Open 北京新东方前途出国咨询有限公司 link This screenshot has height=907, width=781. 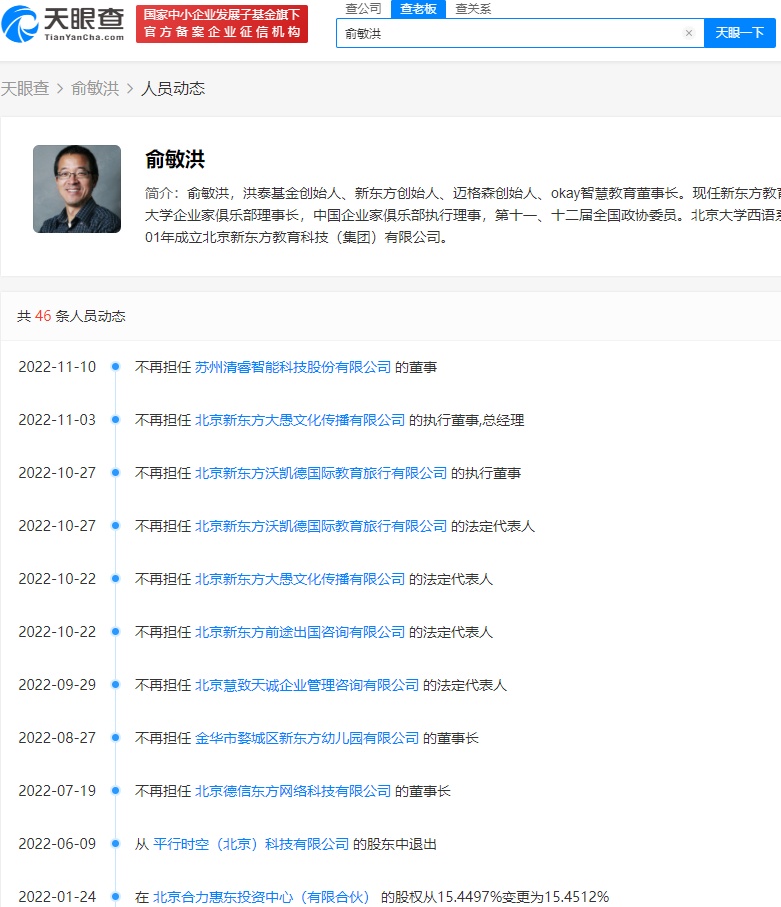(300, 632)
